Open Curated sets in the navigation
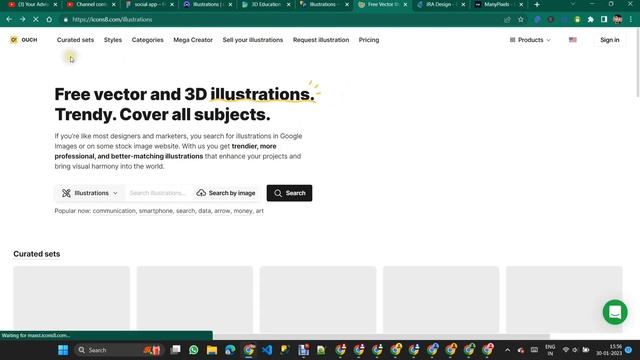 tap(75, 40)
